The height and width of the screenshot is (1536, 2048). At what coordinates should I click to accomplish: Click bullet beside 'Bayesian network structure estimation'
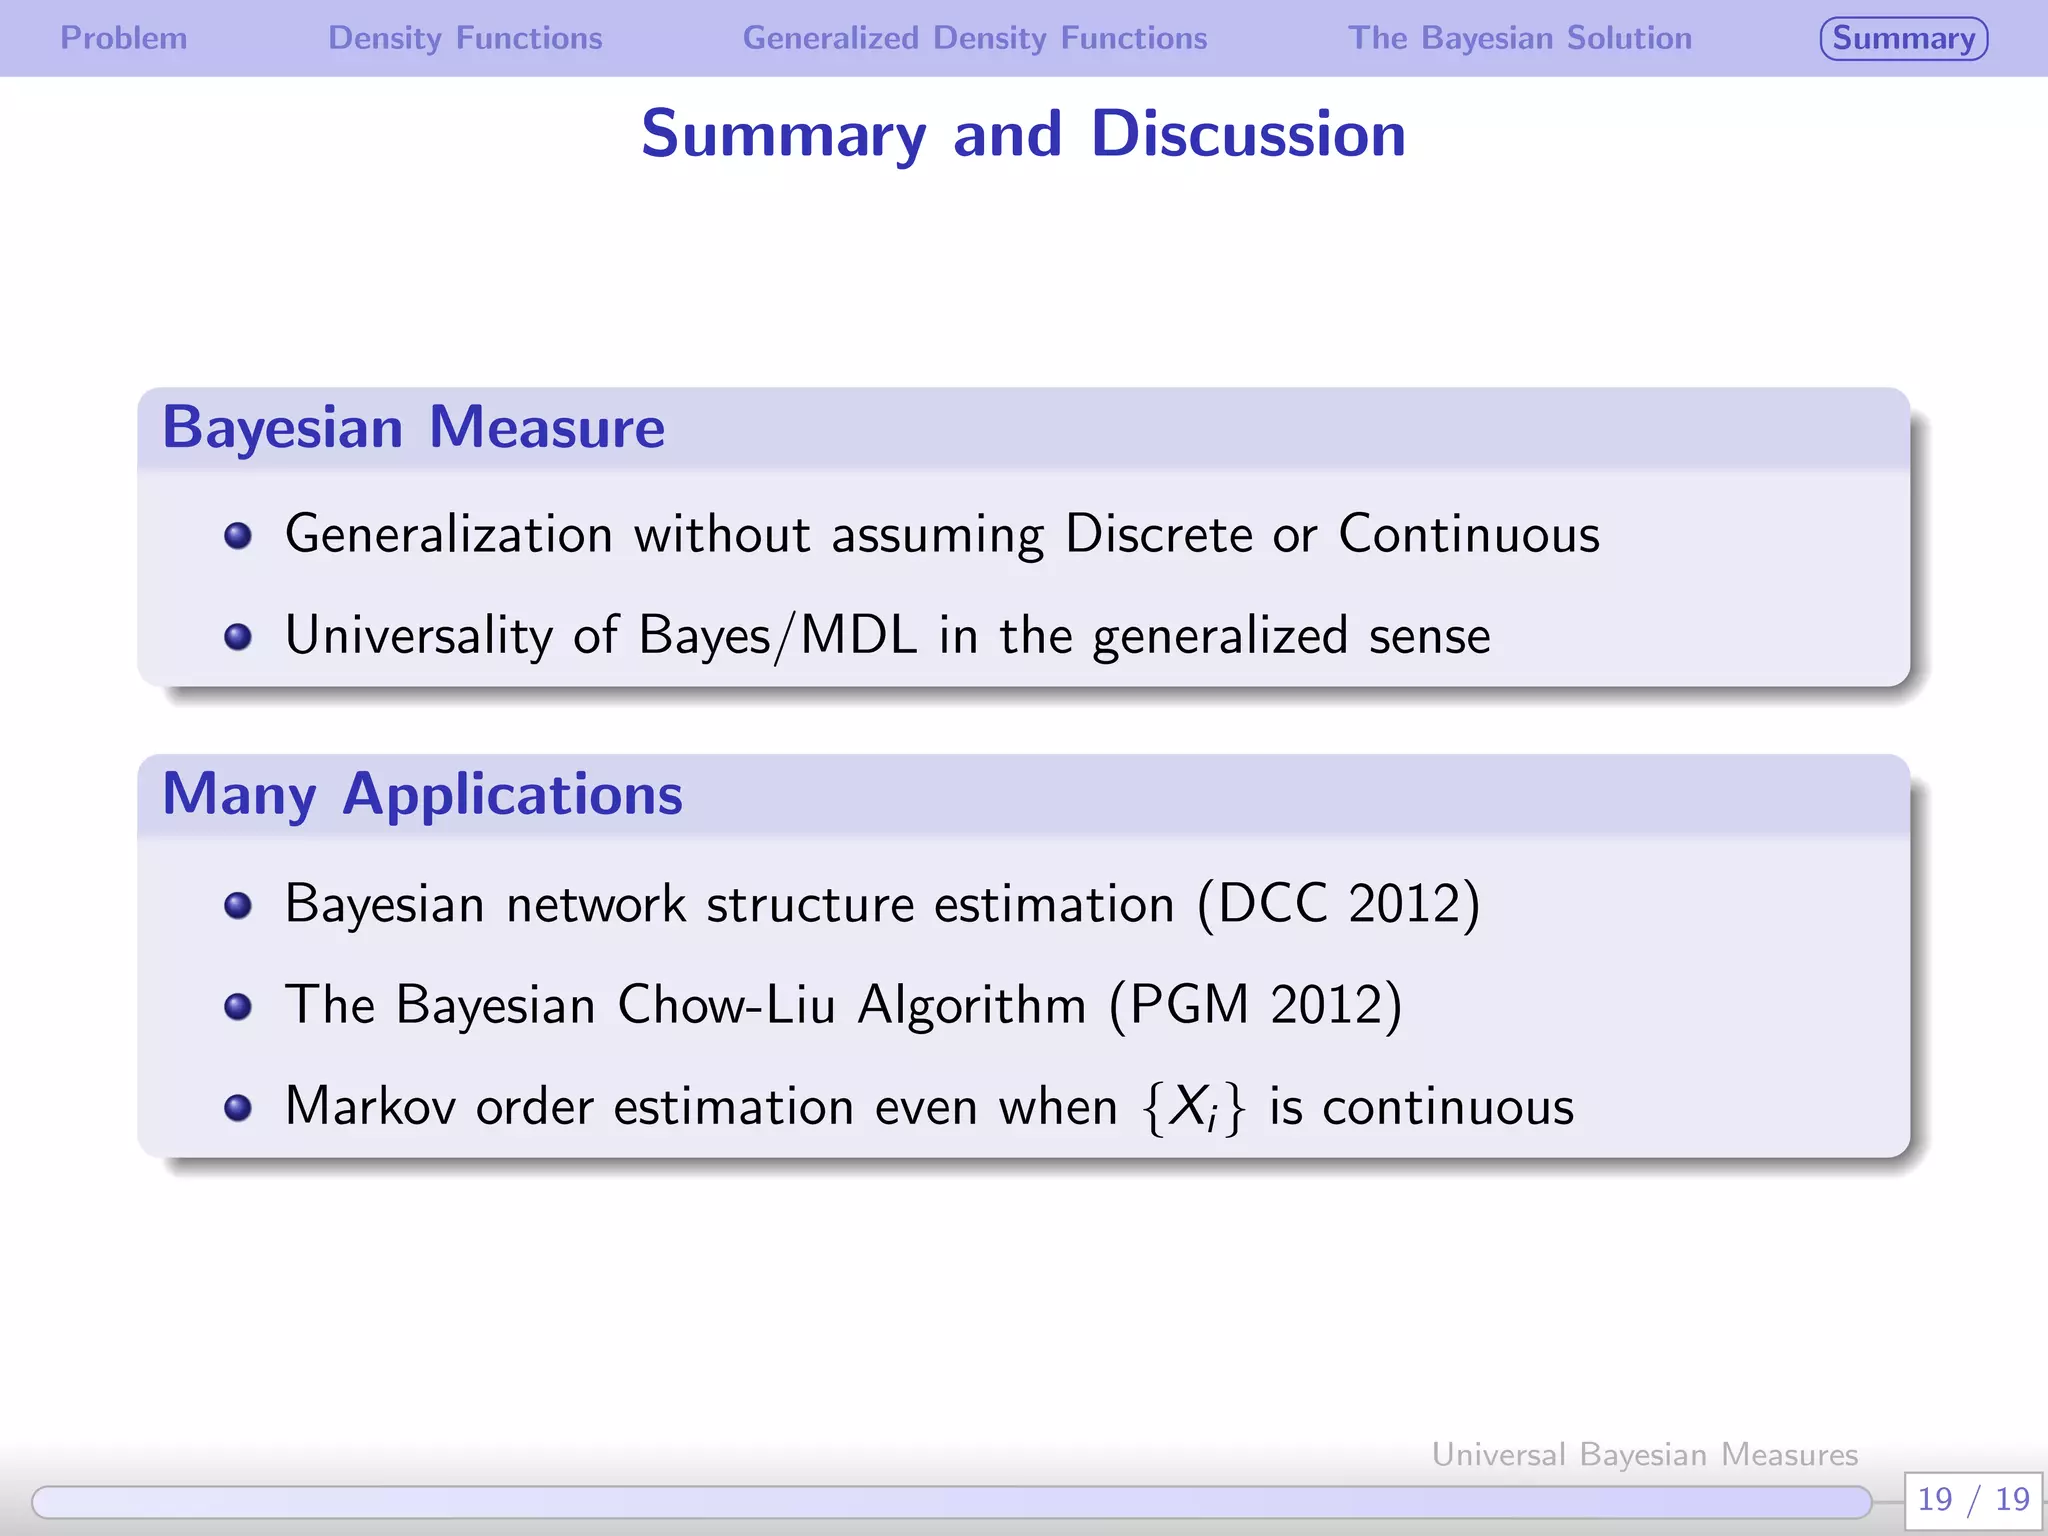pyautogui.click(x=238, y=906)
